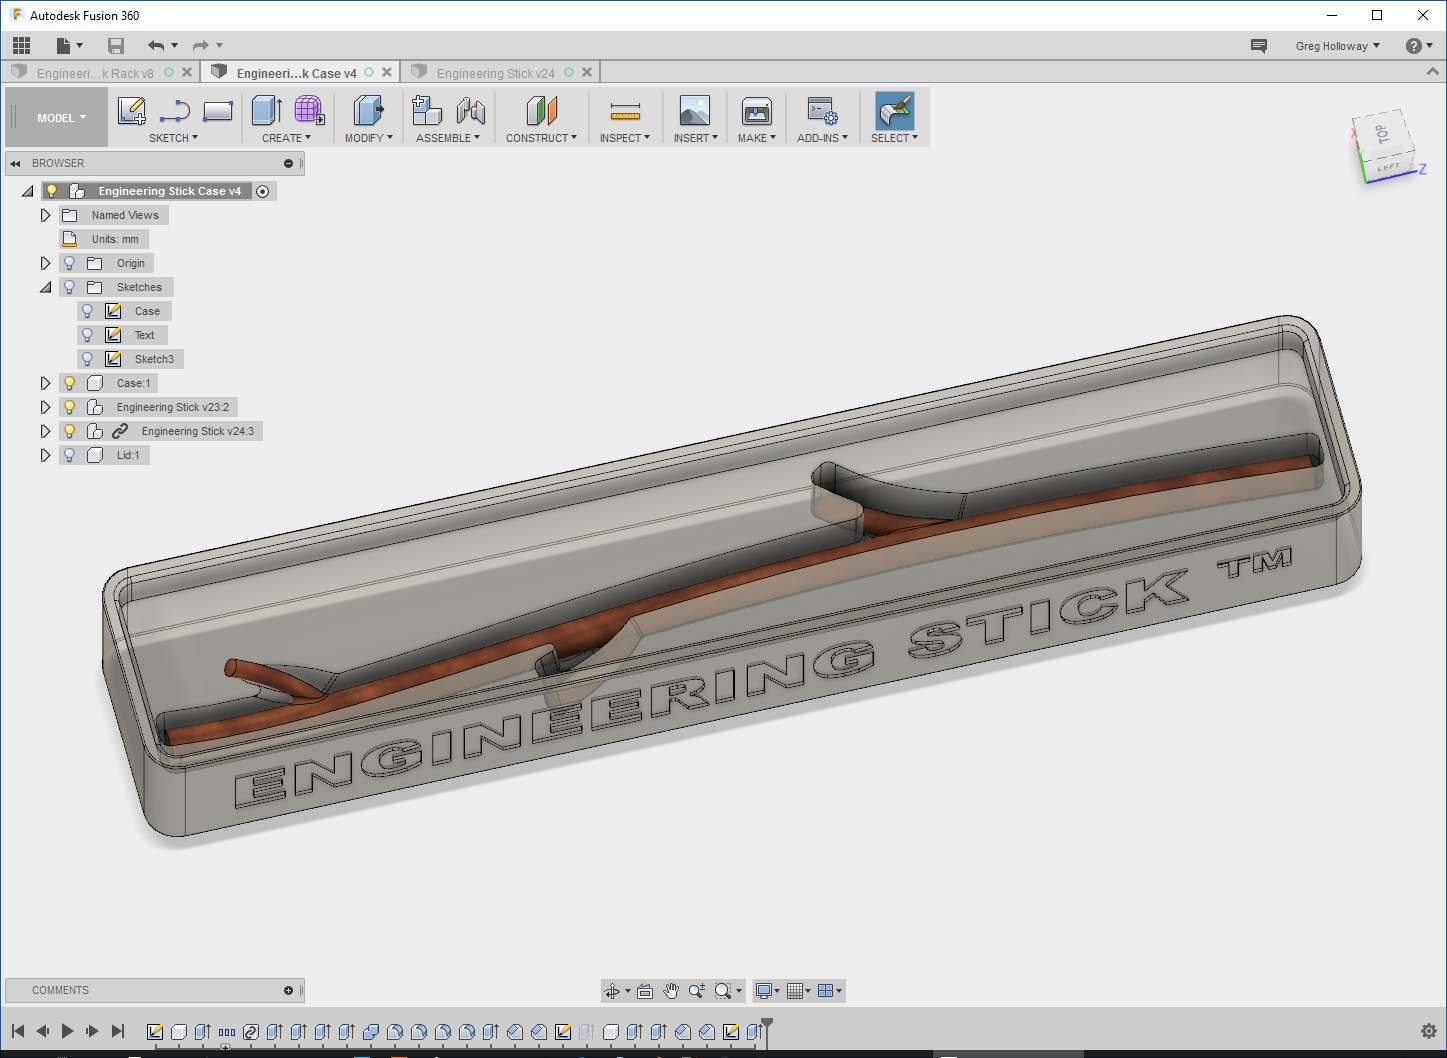The height and width of the screenshot is (1058, 1447).
Task: Hide the Text sketch with its lightbulb
Action: click(89, 334)
